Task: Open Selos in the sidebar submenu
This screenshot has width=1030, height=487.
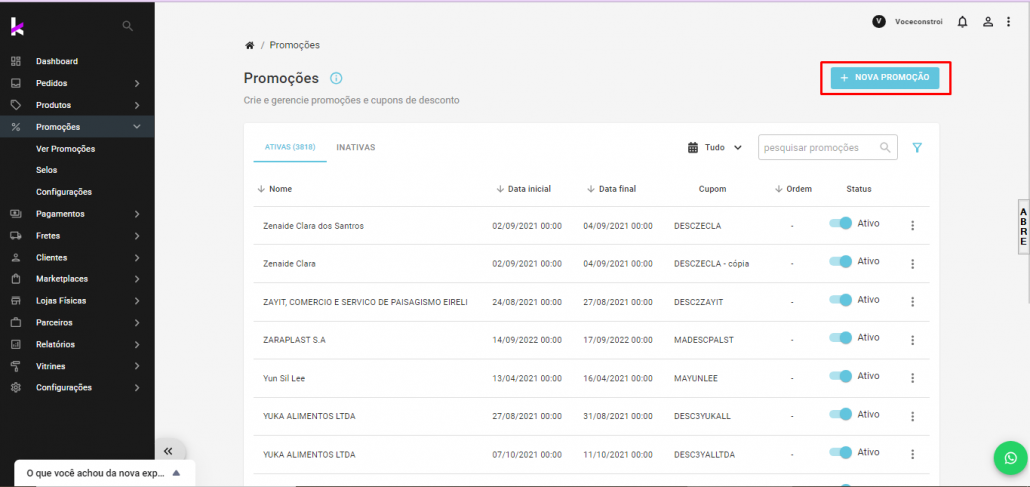Action: 47,170
